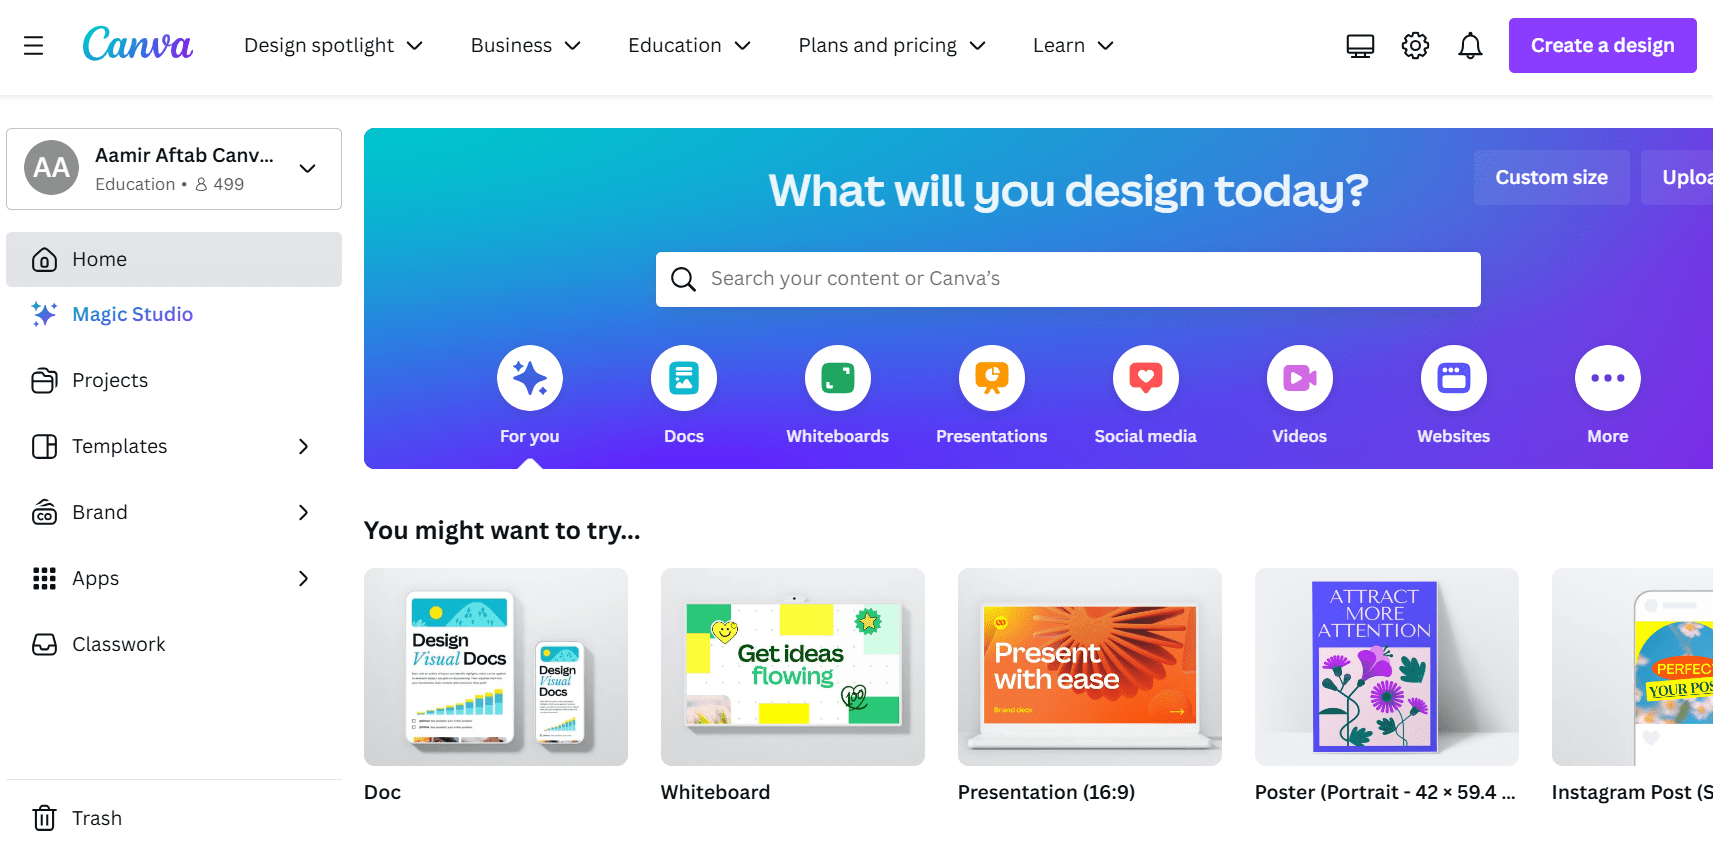1713x852 pixels.
Task: Expand the Brand submenu arrow
Action: (x=304, y=512)
